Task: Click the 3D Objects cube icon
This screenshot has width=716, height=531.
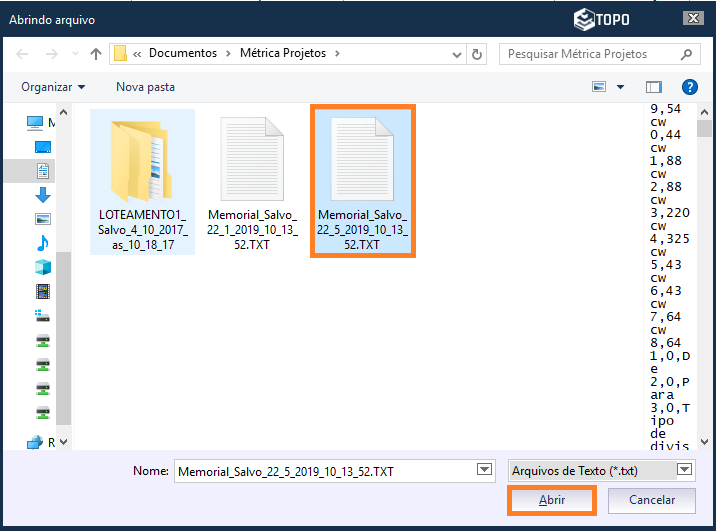Action: (43, 267)
